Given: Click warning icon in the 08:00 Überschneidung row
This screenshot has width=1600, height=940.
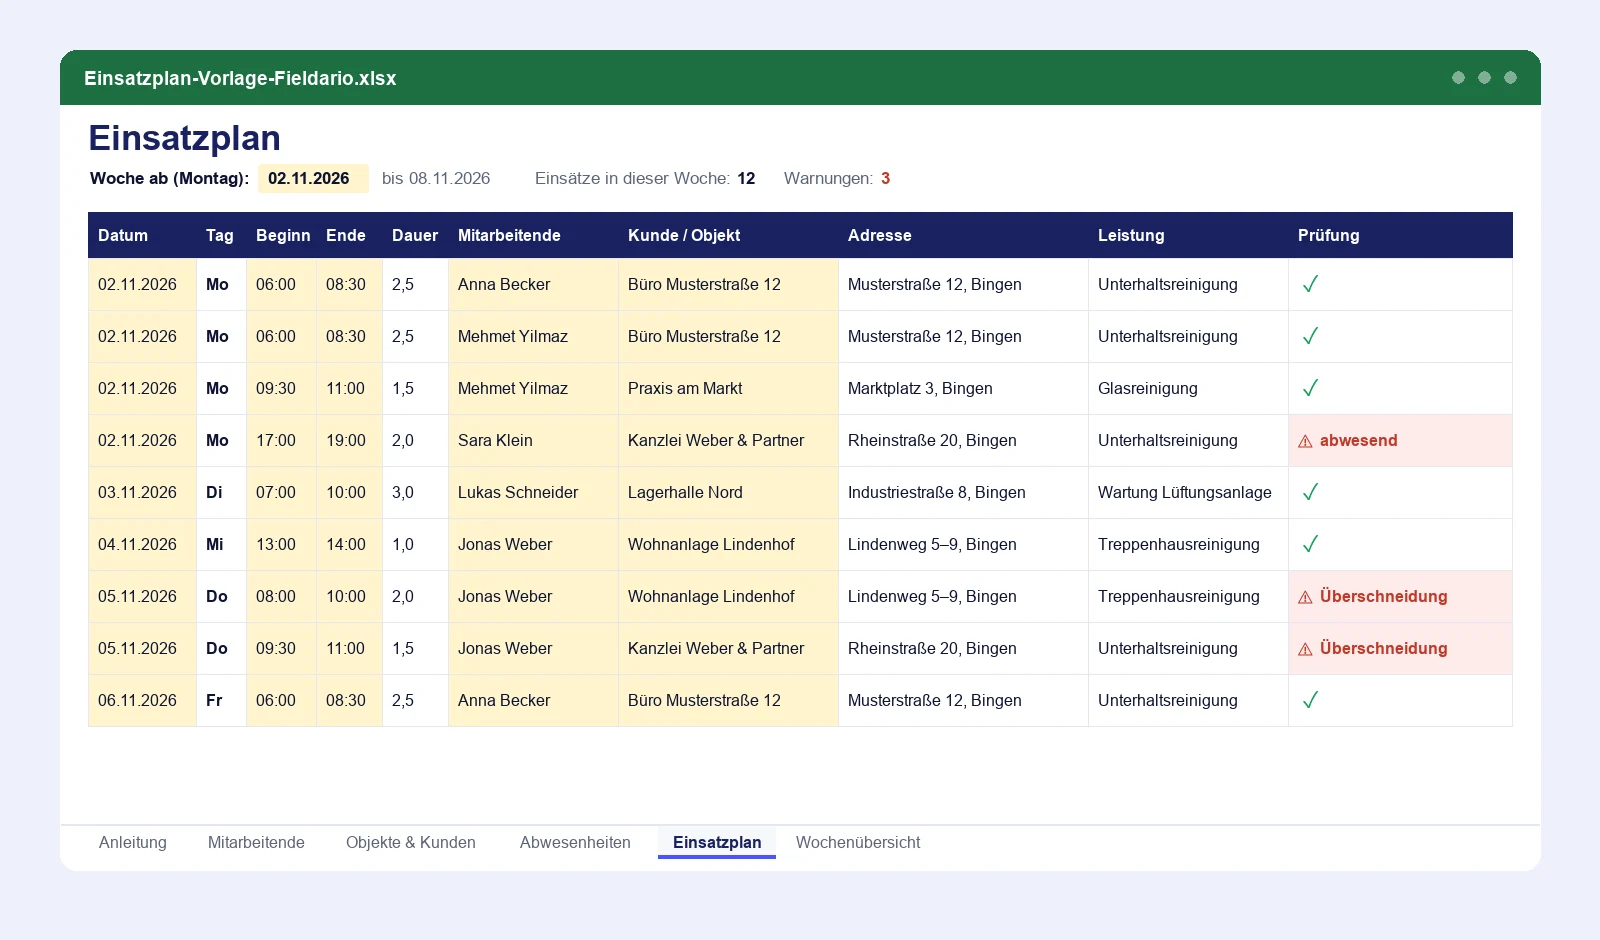Looking at the screenshot, I should (1305, 597).
